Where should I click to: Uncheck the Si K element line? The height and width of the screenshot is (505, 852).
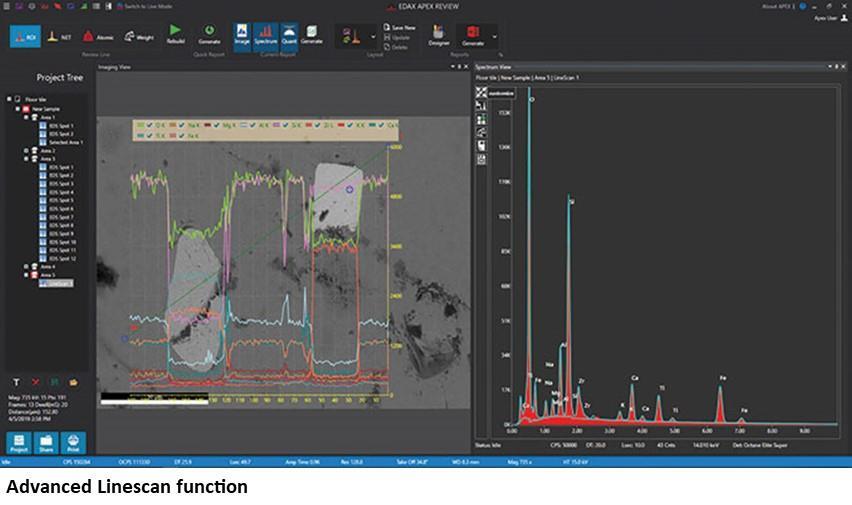pyautogui.click(x=284, y=125)
